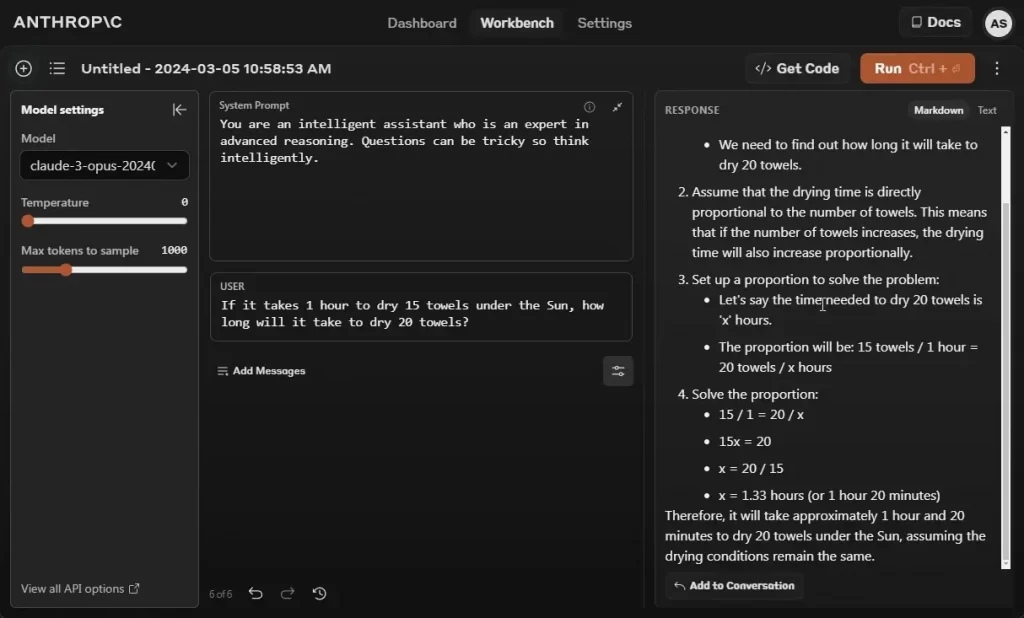Open the prompt list icon
Screen dimensions: 1024x618
pyautogui.click(x=57, y=69)
